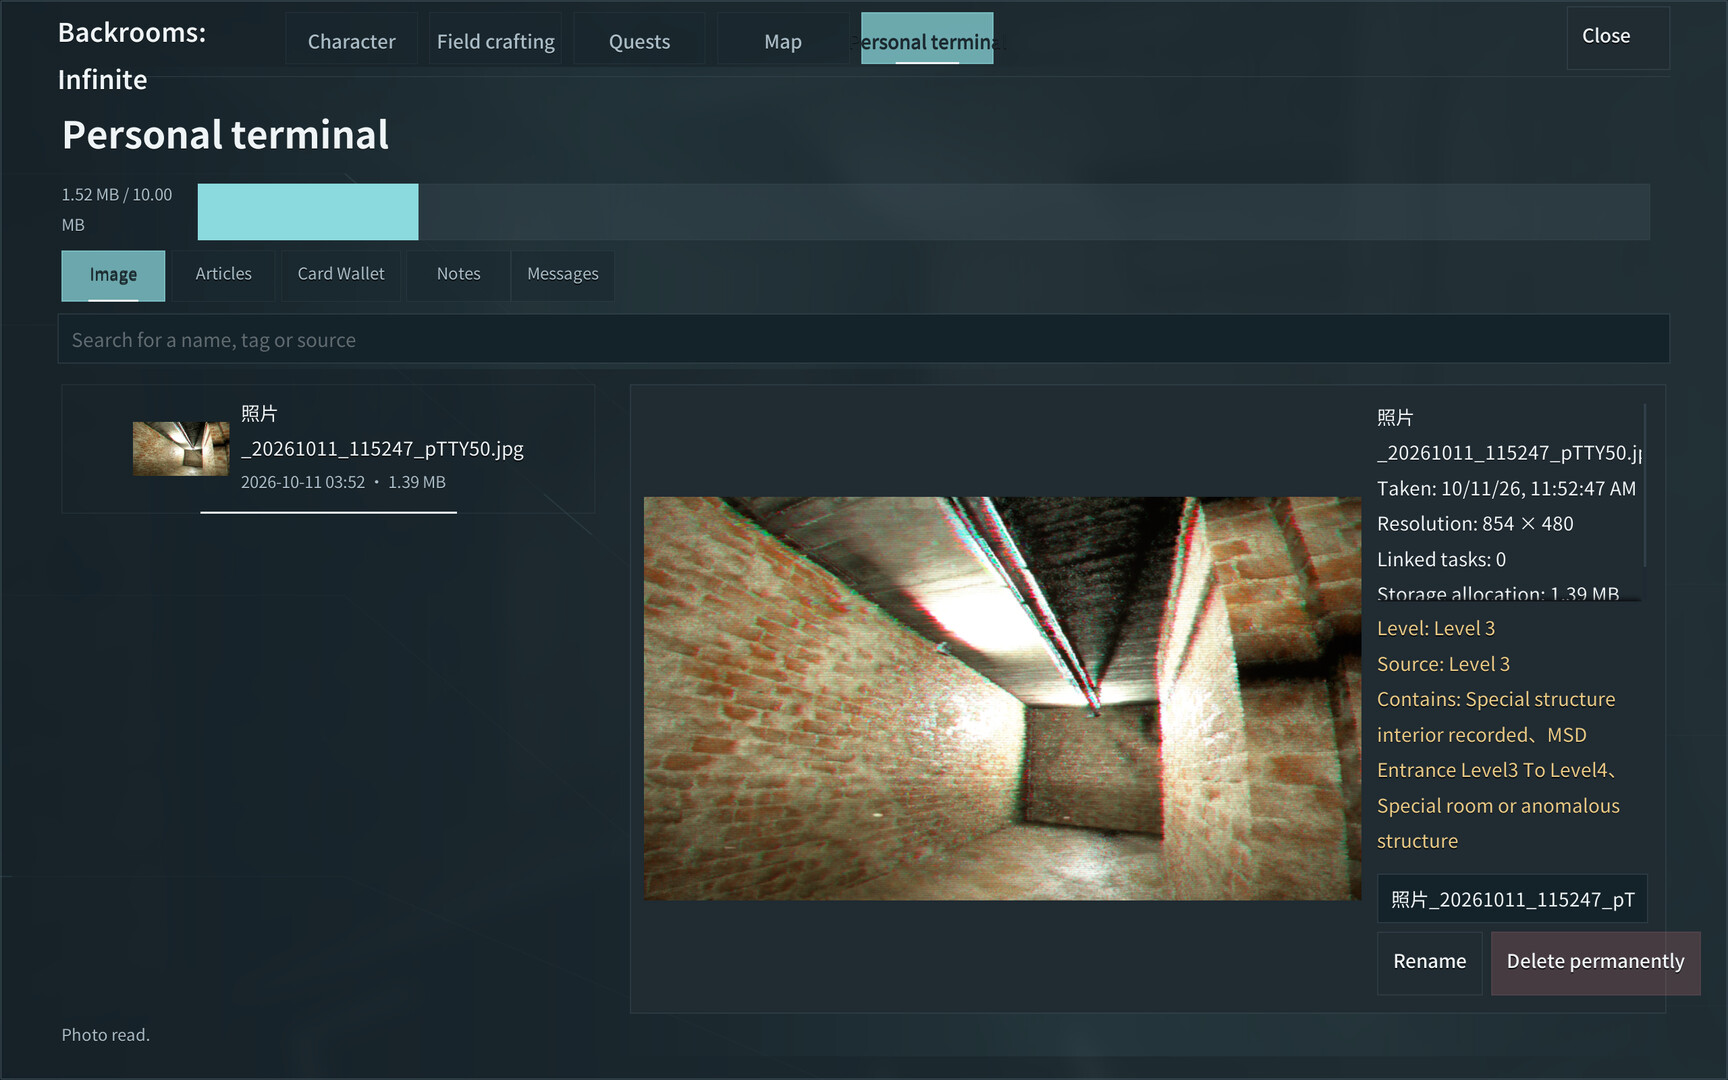Open the Card Wallet sub-tab
This screenshot has width=1728, height=1080.
pyautogui.click(x=340, y=275)
